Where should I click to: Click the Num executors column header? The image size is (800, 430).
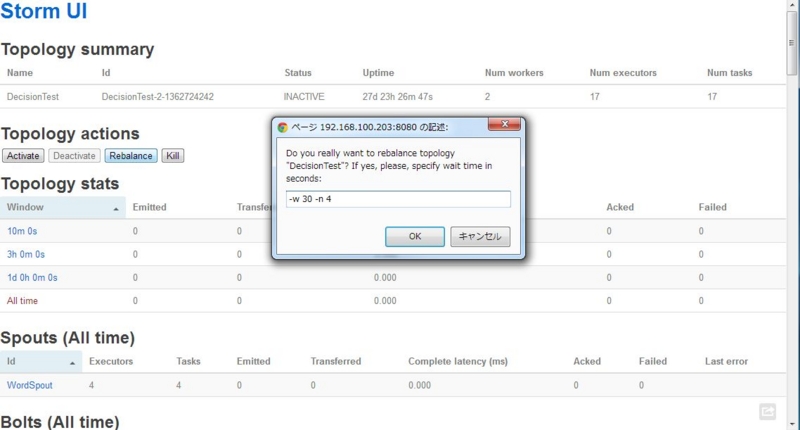coord(623,73)
